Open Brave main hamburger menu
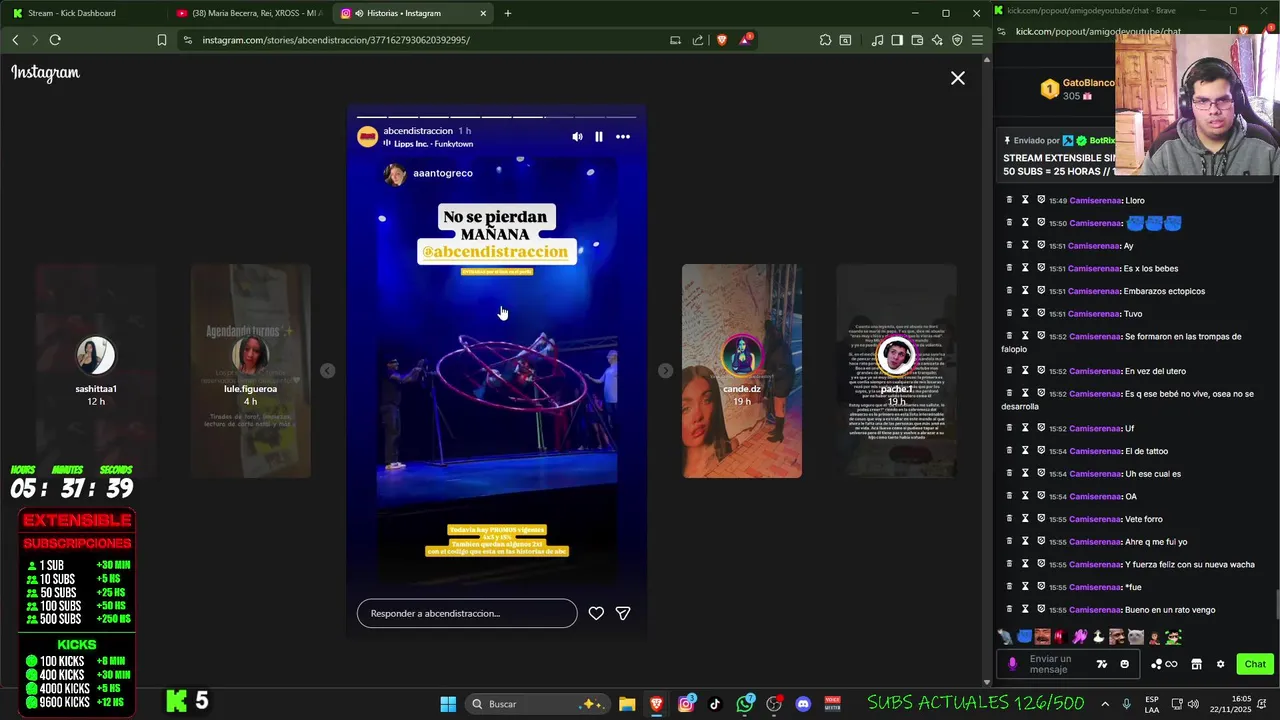 coord(977,40)
